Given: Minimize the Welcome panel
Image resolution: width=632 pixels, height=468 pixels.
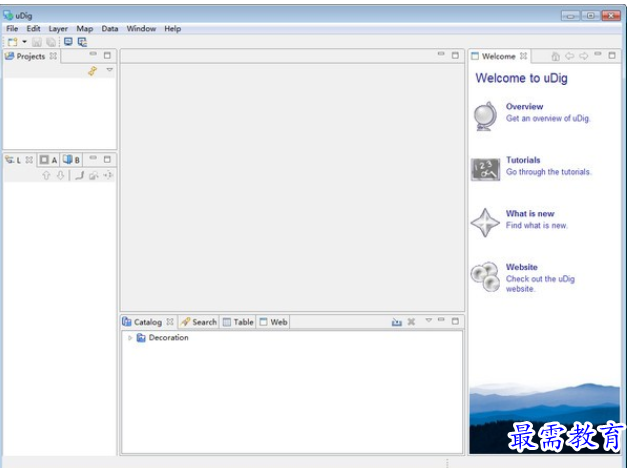Looking at the screenshot, I should pos(598,54).
